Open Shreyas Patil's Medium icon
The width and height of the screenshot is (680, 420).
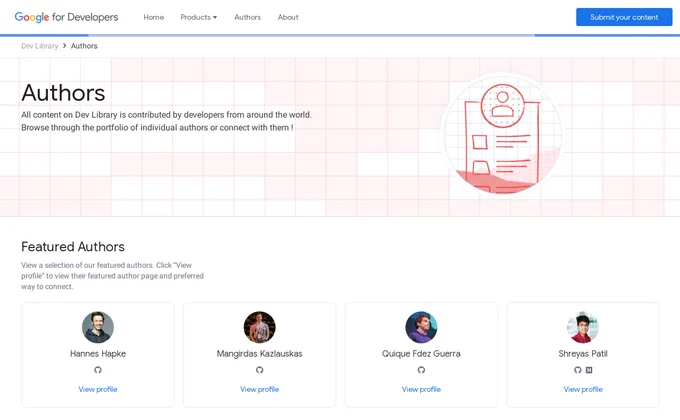point(589,370)
